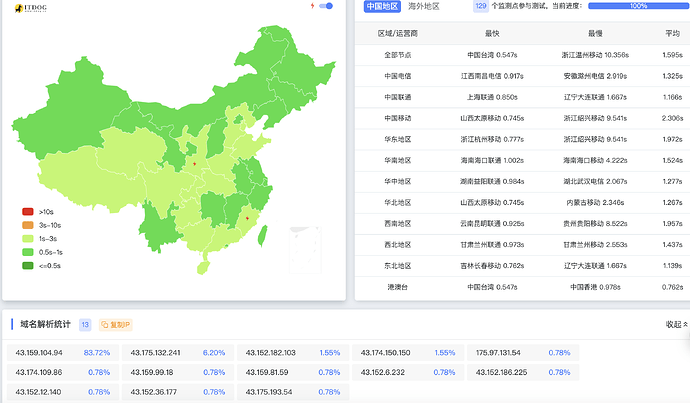Select the 西北地区 row label

(398, 245)
